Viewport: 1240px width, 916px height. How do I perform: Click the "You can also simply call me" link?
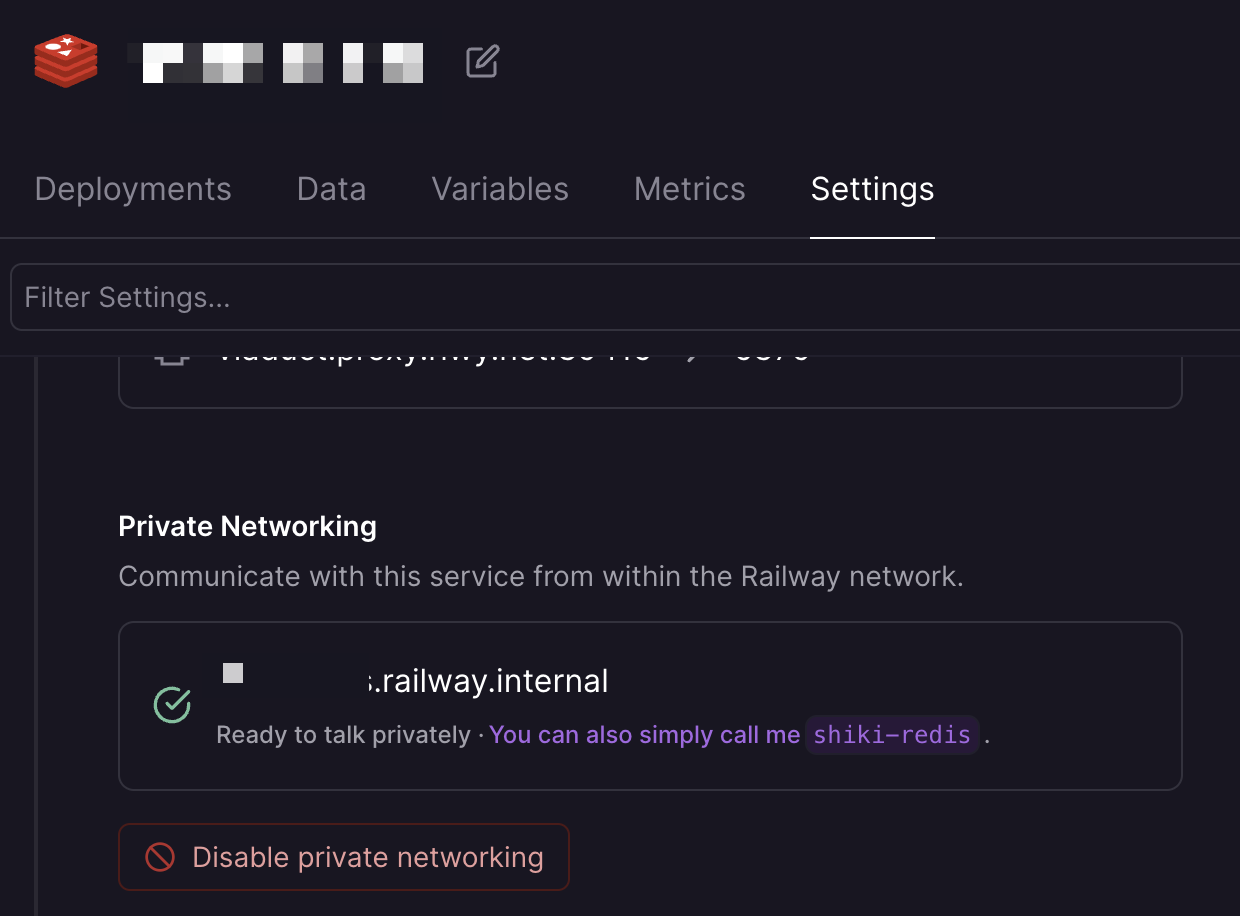point(644,735)
